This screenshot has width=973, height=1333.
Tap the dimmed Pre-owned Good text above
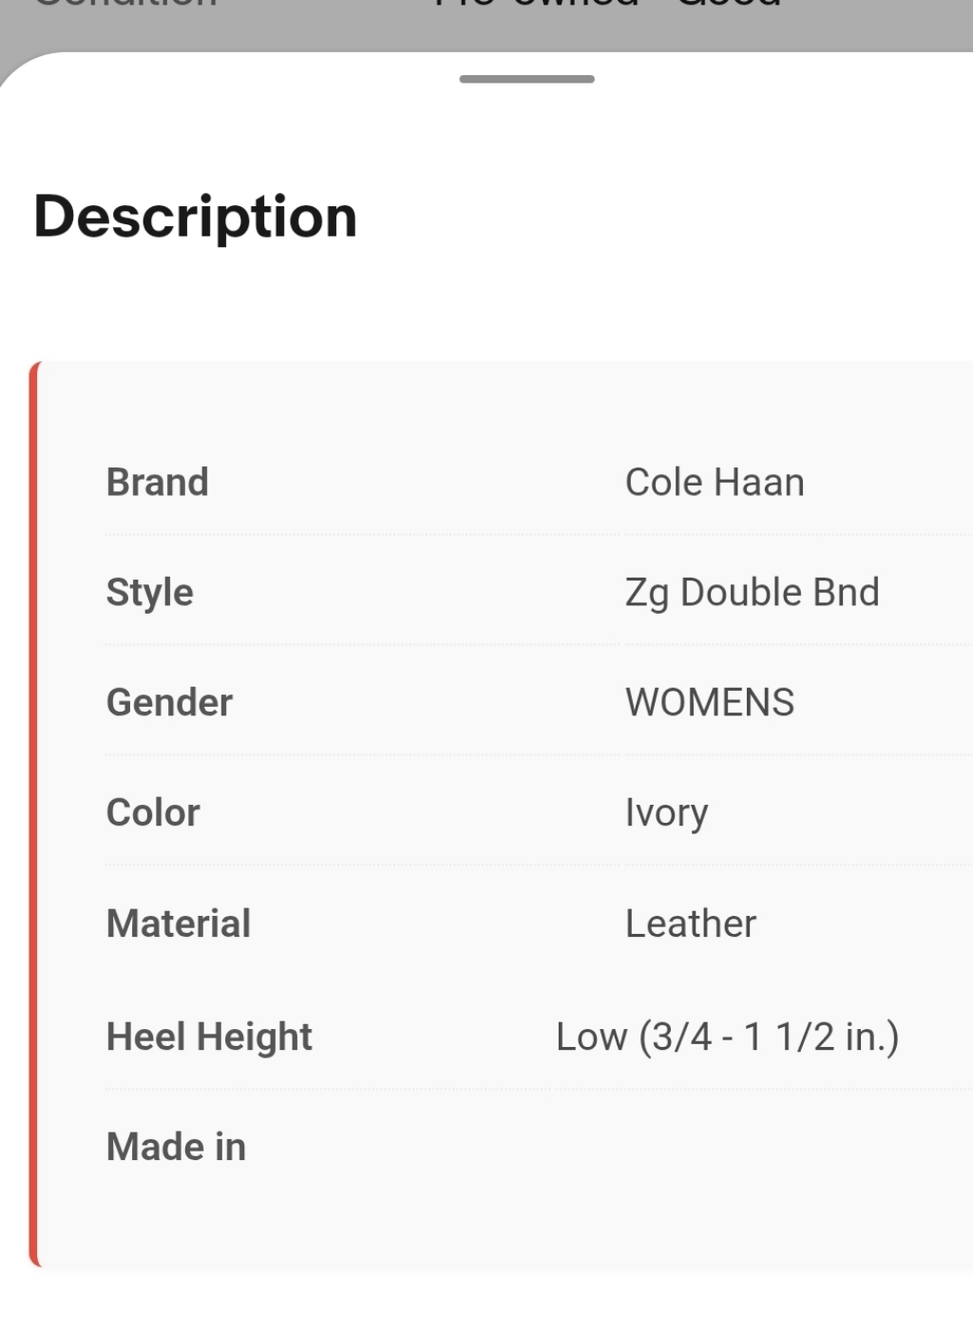click(607, 5)
